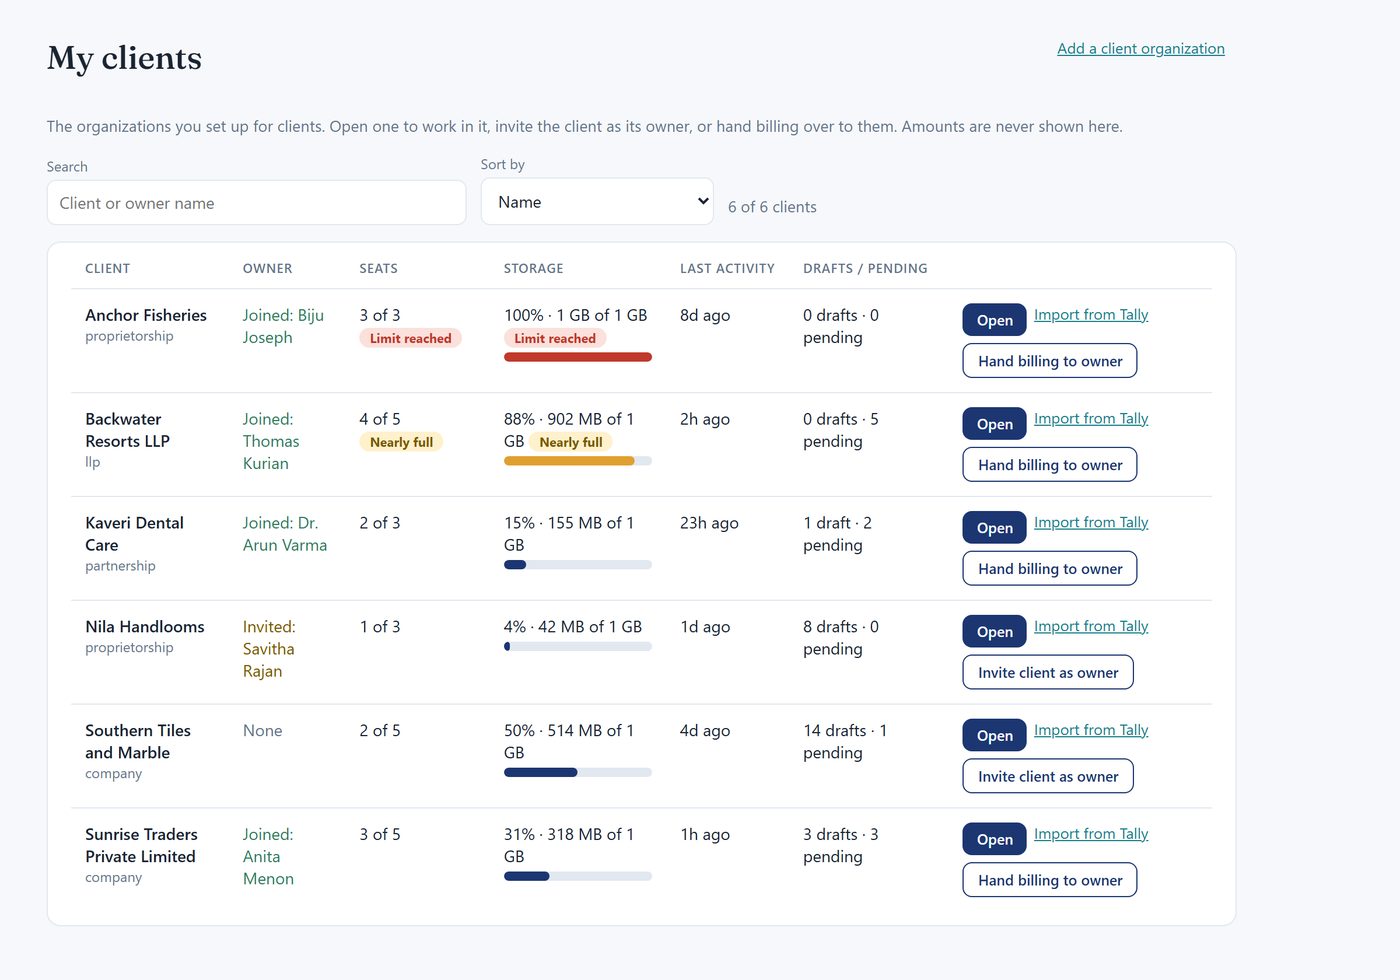The width and height of the screenshot is (1400, 980).
Task: Hand billing to owner for Kaveri Dental Care
Action: (x=1050, y=569)
